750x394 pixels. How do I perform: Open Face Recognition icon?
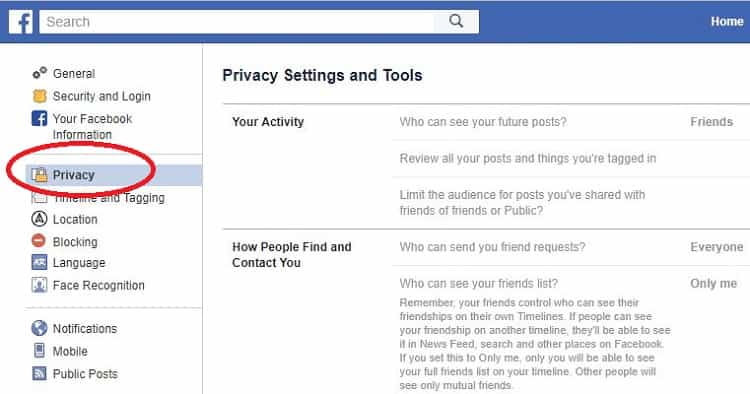(x=39, y=285)
